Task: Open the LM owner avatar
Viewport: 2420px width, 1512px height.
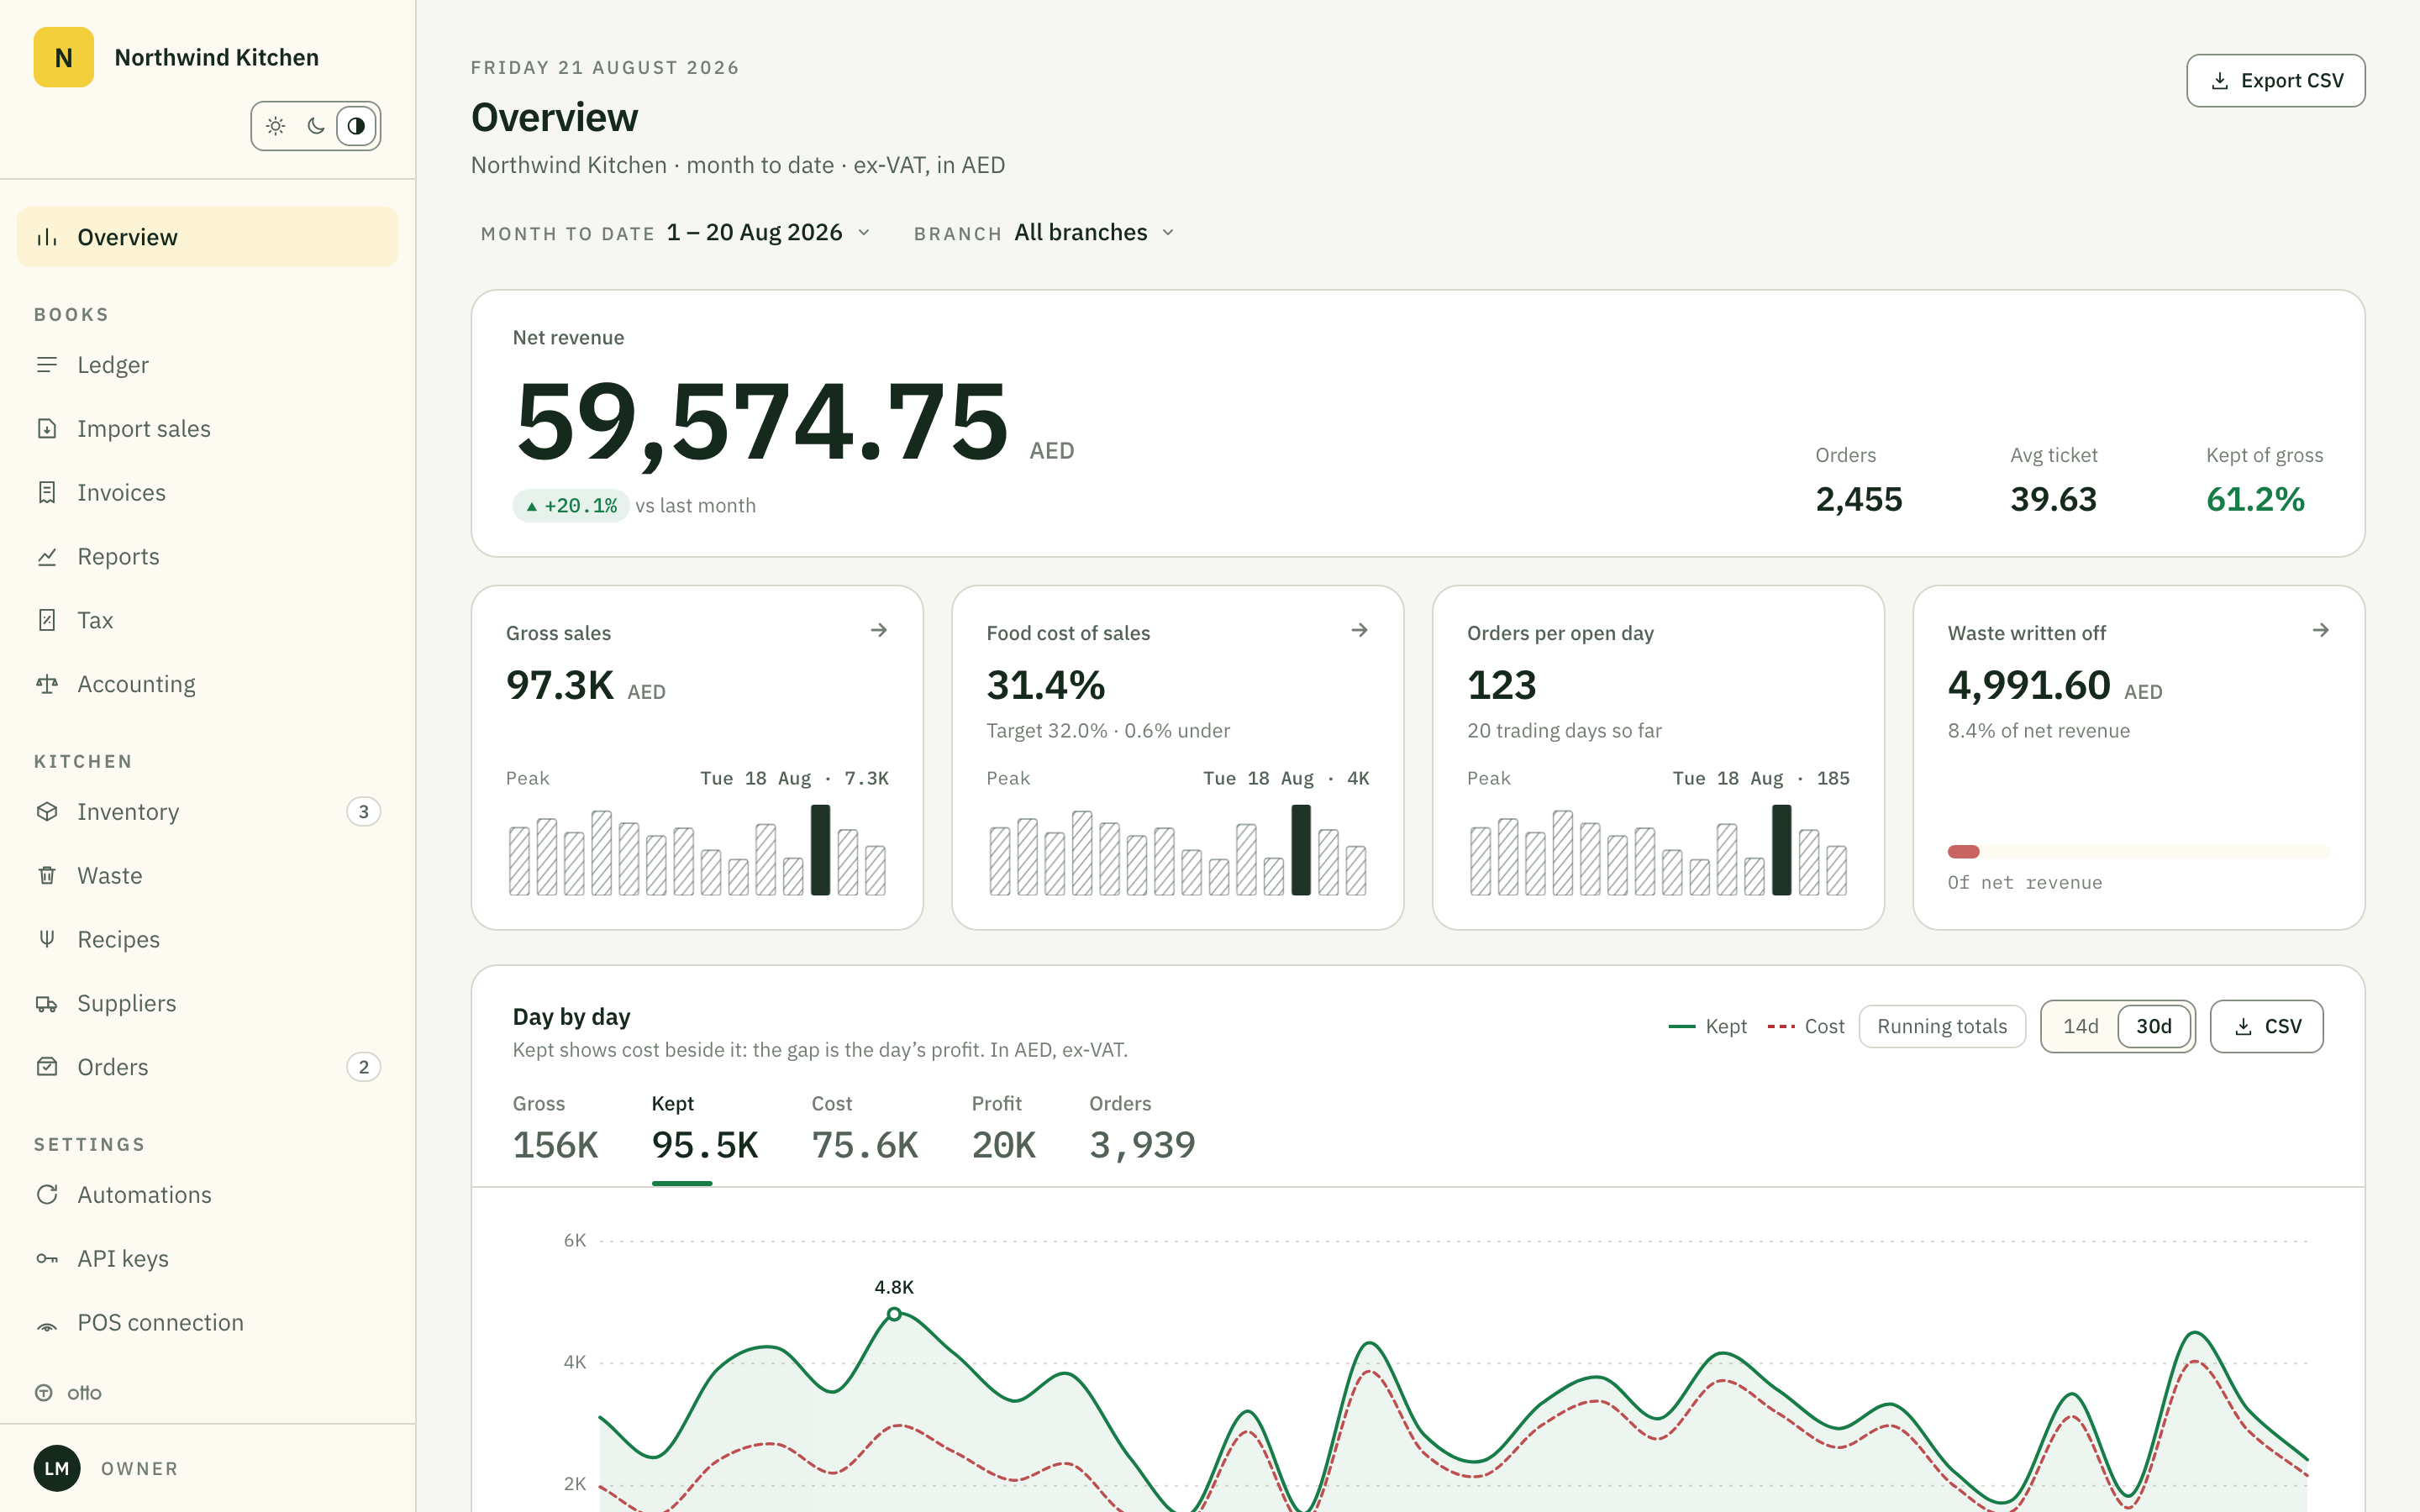Action: pos(57,1468)
